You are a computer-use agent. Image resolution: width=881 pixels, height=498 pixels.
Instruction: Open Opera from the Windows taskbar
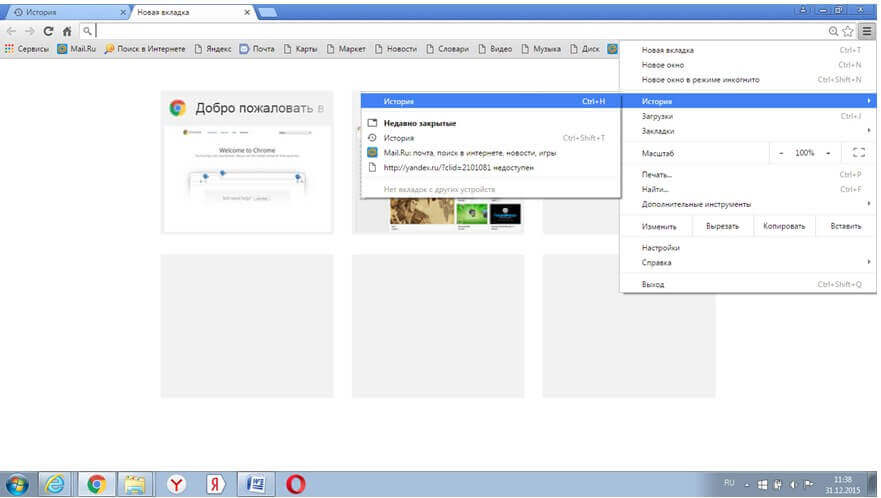tap(295, 484)
